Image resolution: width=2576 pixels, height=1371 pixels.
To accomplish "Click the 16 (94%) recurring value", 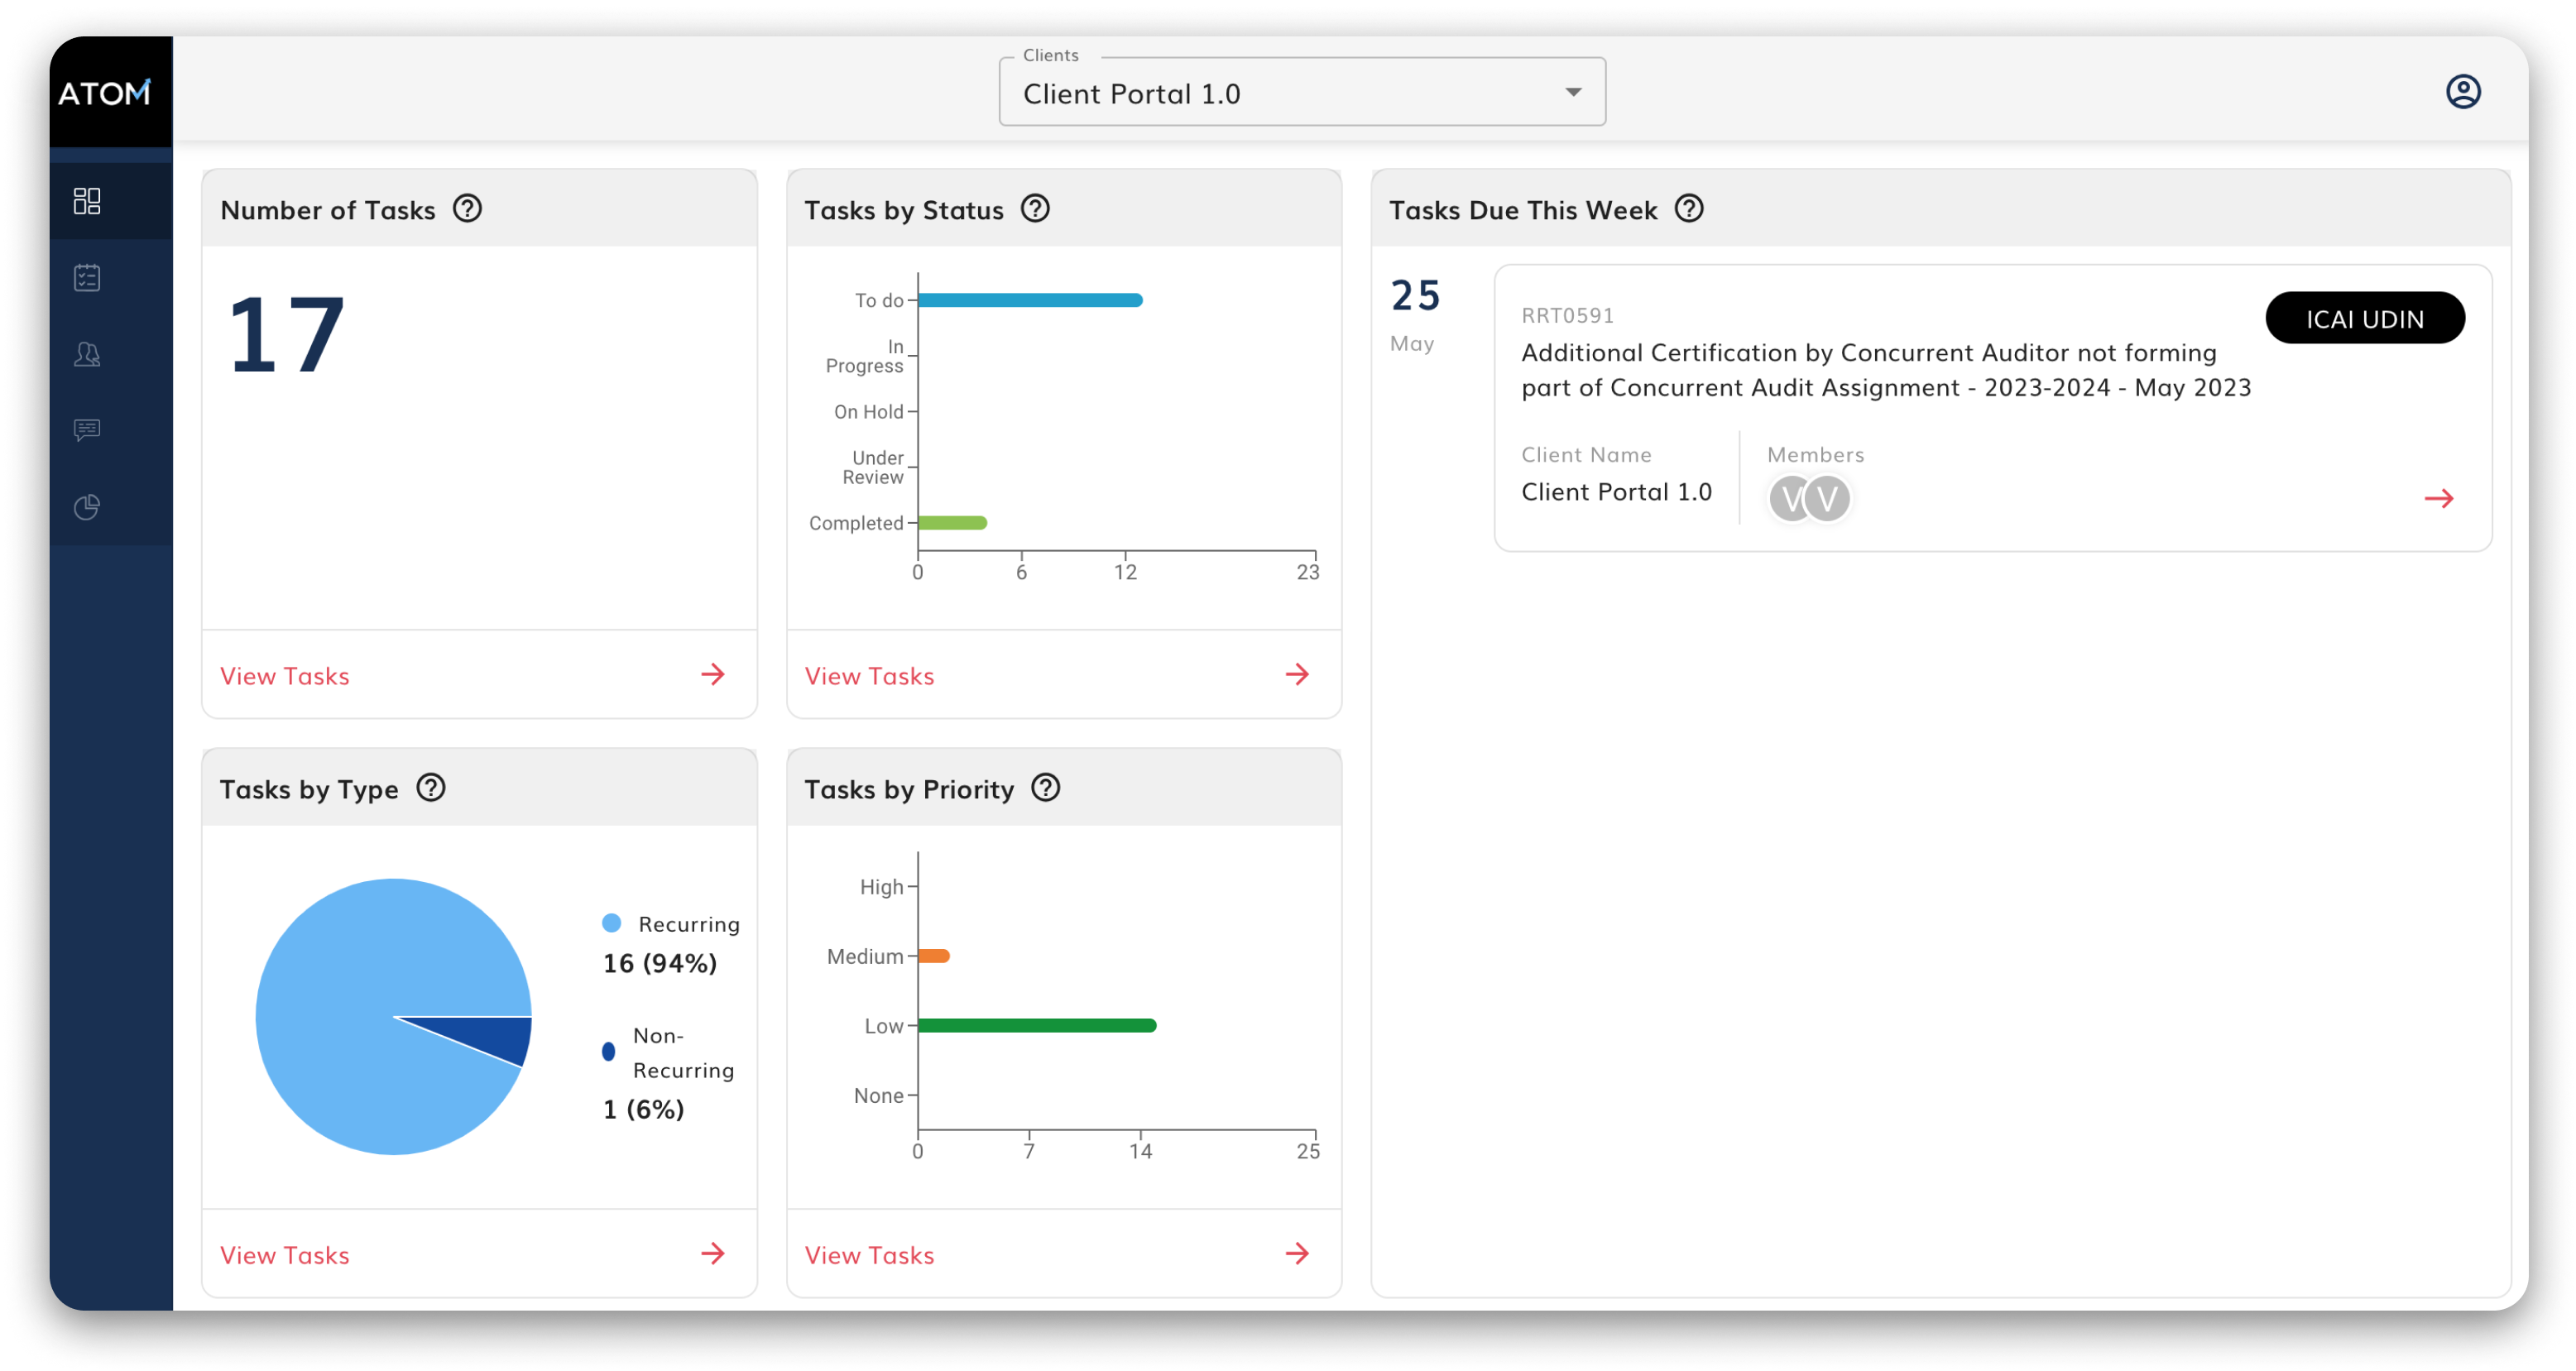I will pyautogui.click(x=660, y=963).
